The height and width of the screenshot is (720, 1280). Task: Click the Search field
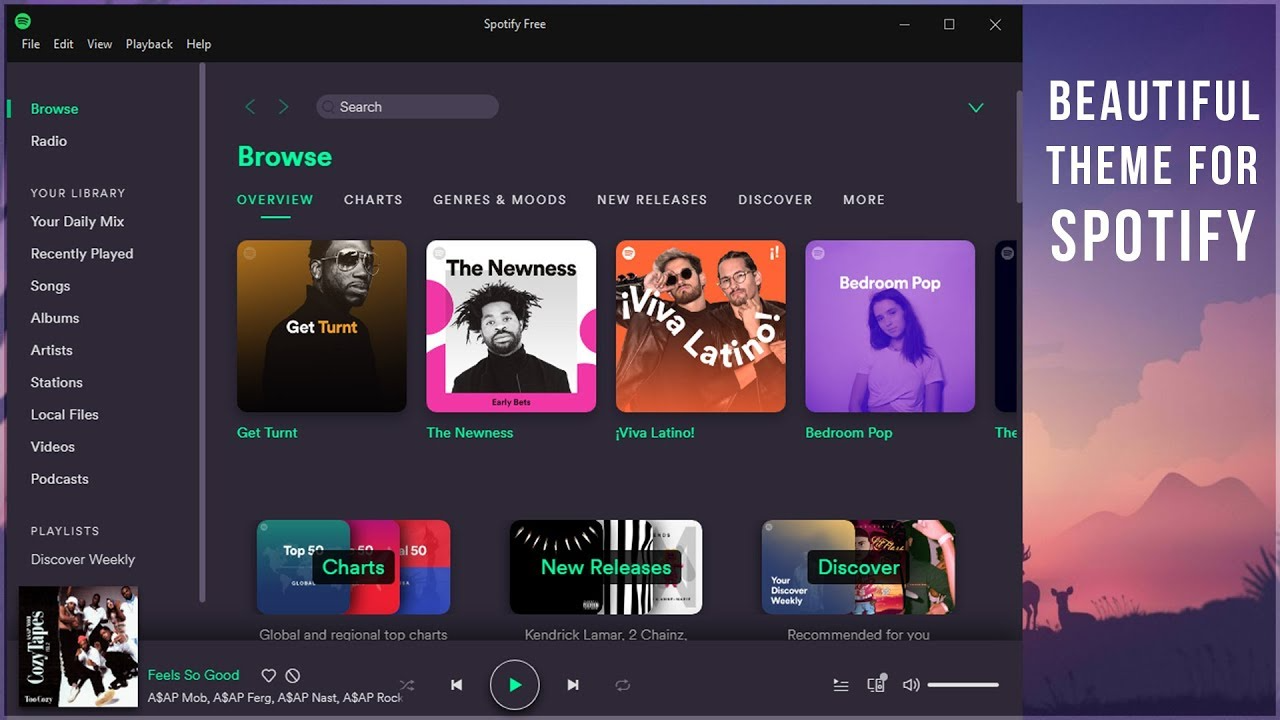point(408,107)
